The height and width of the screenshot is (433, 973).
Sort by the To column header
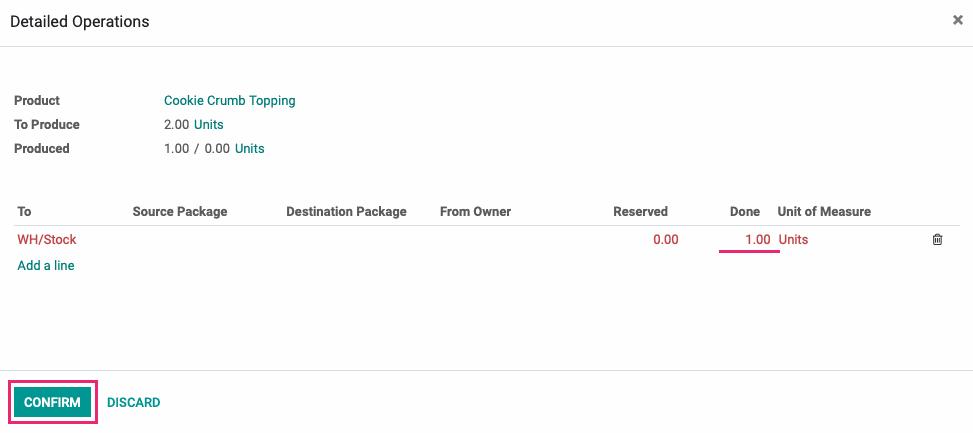tap(24, 212)
